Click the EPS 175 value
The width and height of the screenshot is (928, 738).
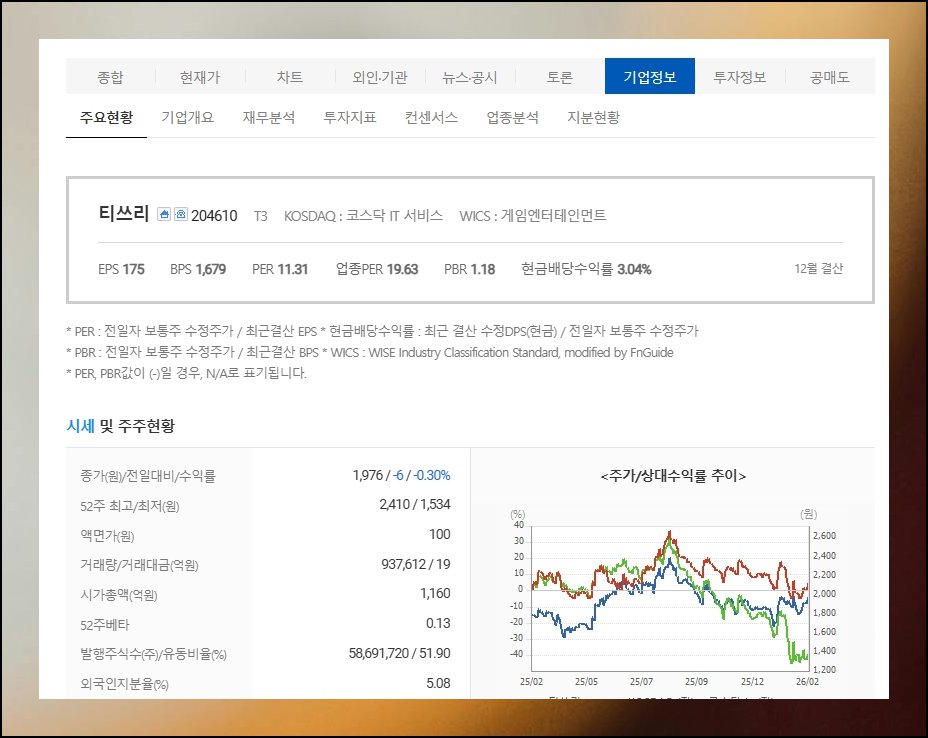click(121, 269)
